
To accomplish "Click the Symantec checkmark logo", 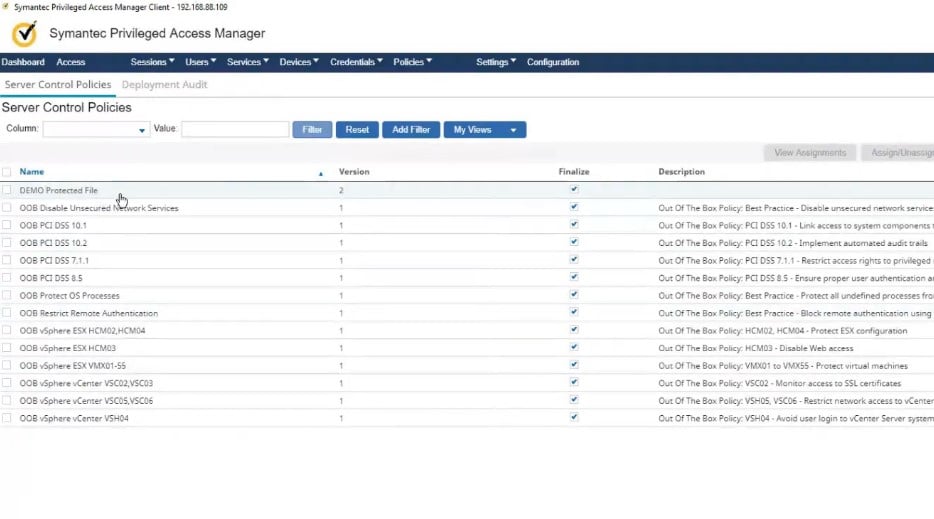I will coord(24,34).
